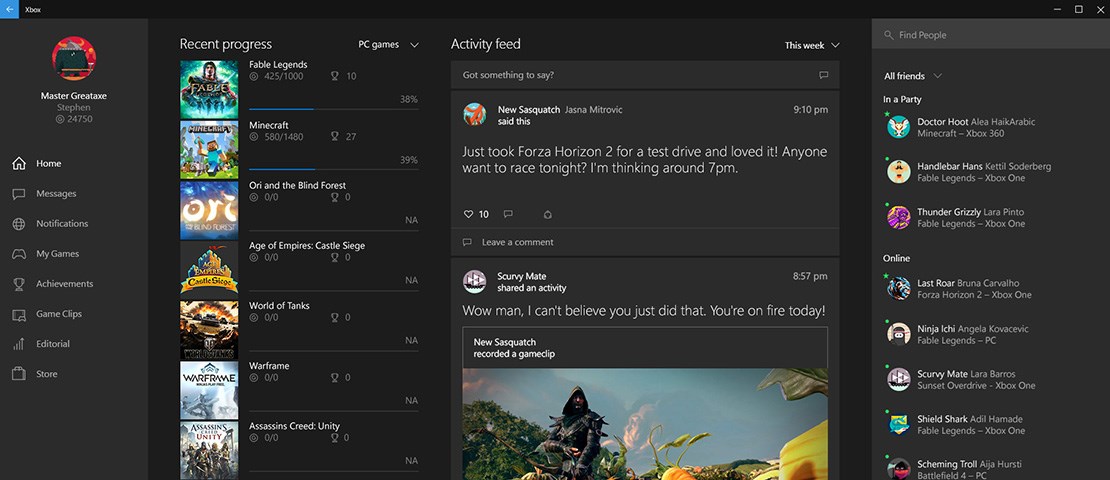Image resolution: width=1110 pixels, height=480 pixels.
Task: Click the Master Greataxe profile avatar
Action: 74,58
